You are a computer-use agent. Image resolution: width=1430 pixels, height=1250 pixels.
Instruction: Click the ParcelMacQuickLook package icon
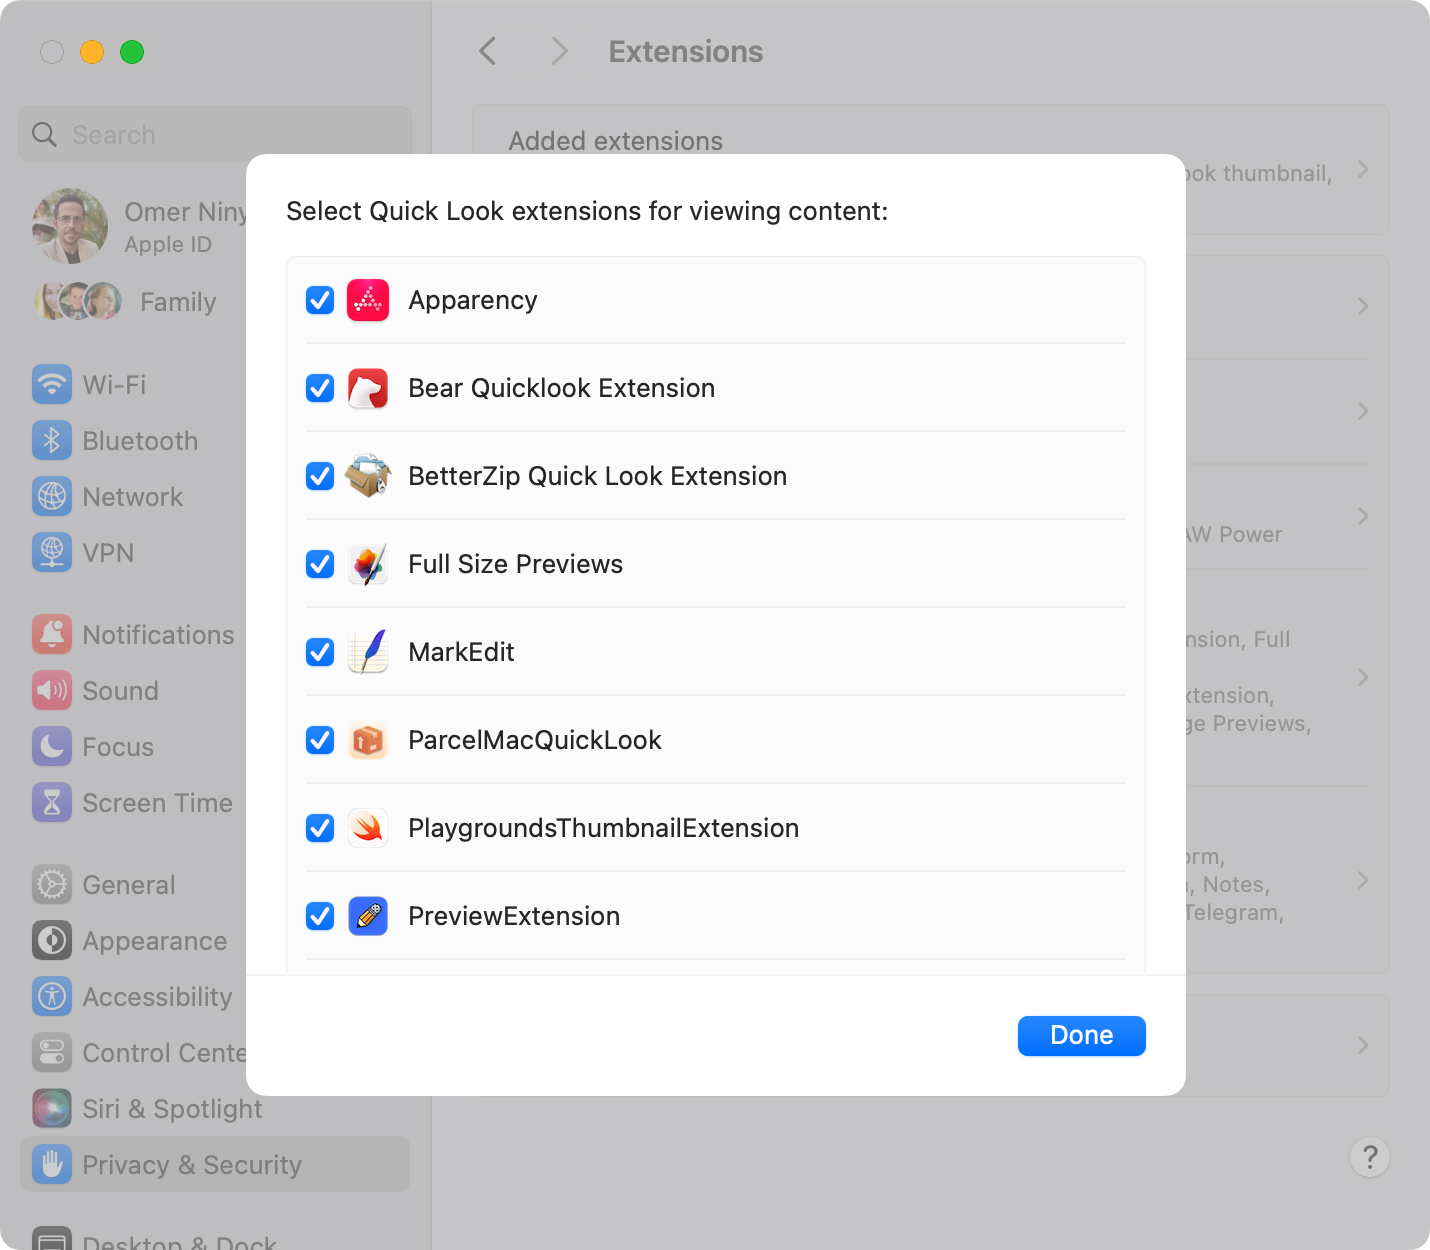[x=368, y=740]
